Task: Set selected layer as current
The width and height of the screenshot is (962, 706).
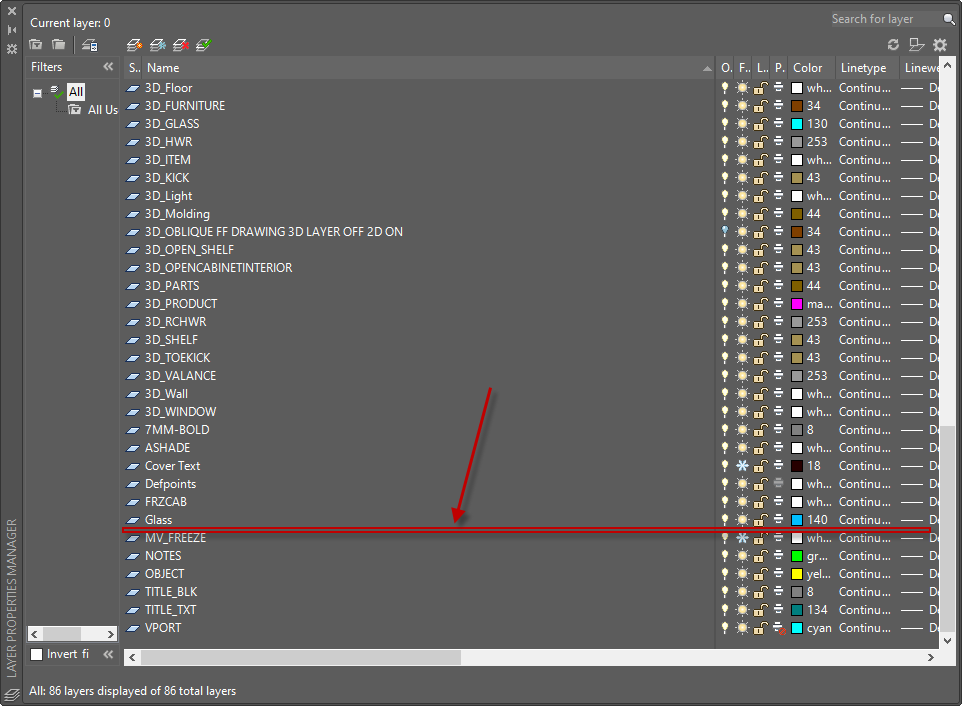Action: (203, 44)
